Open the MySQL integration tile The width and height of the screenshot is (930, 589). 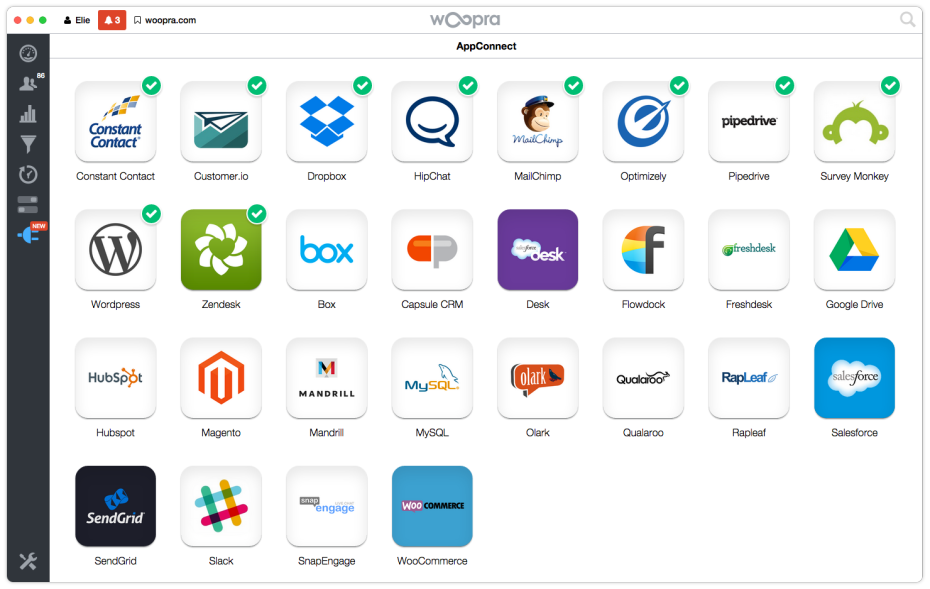pos(432,378)
